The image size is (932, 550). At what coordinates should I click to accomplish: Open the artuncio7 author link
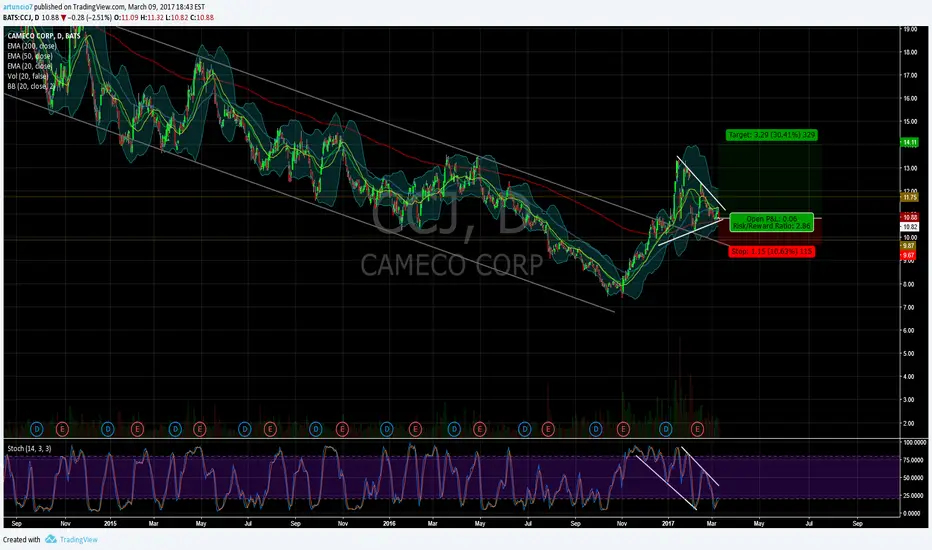tap(16, 7)
